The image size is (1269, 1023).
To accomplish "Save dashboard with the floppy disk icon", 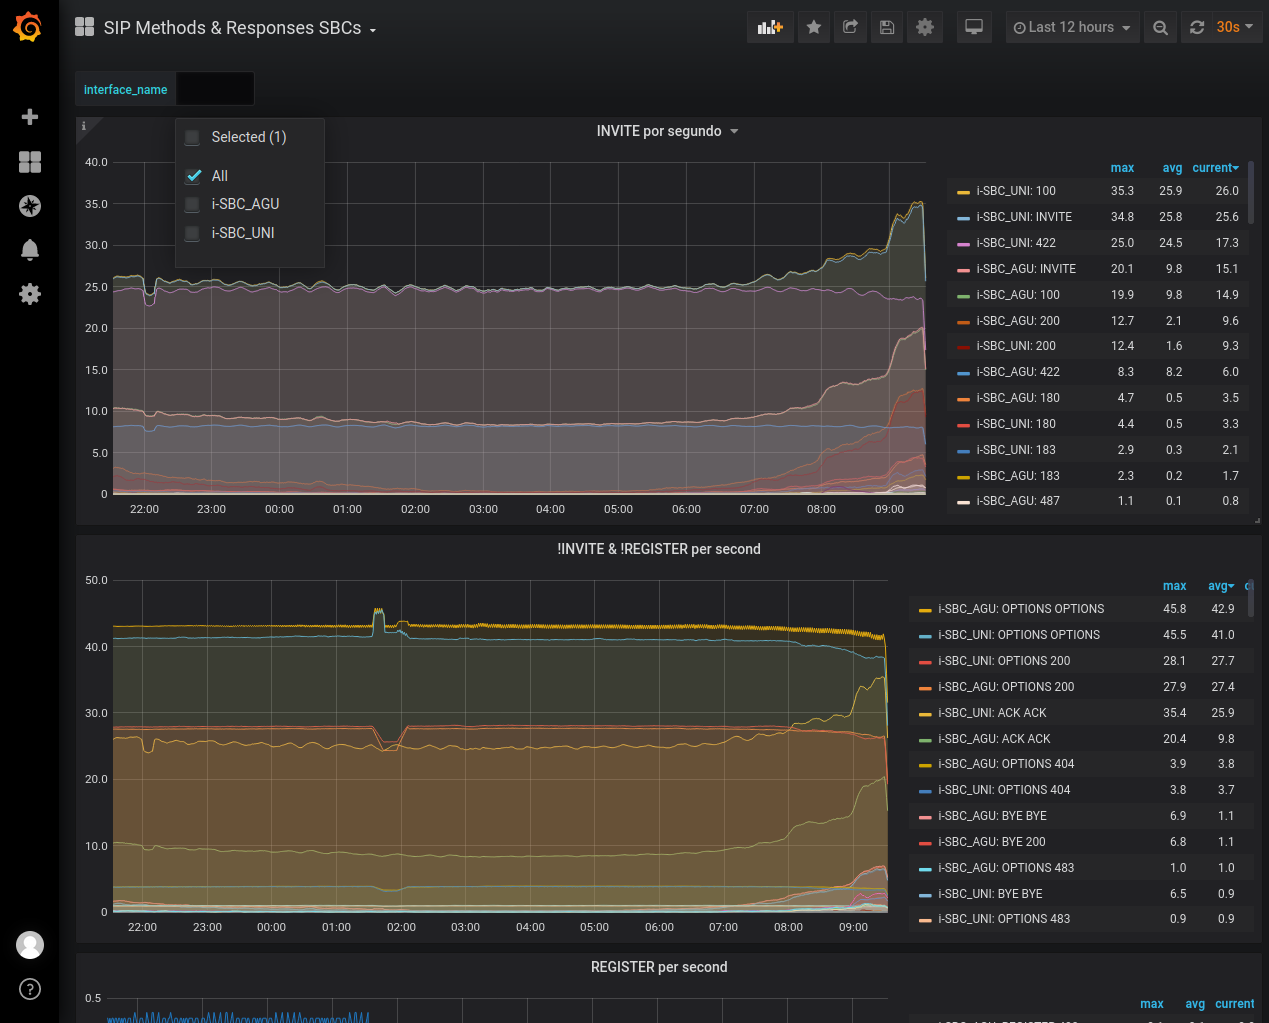I will point(887,27).
